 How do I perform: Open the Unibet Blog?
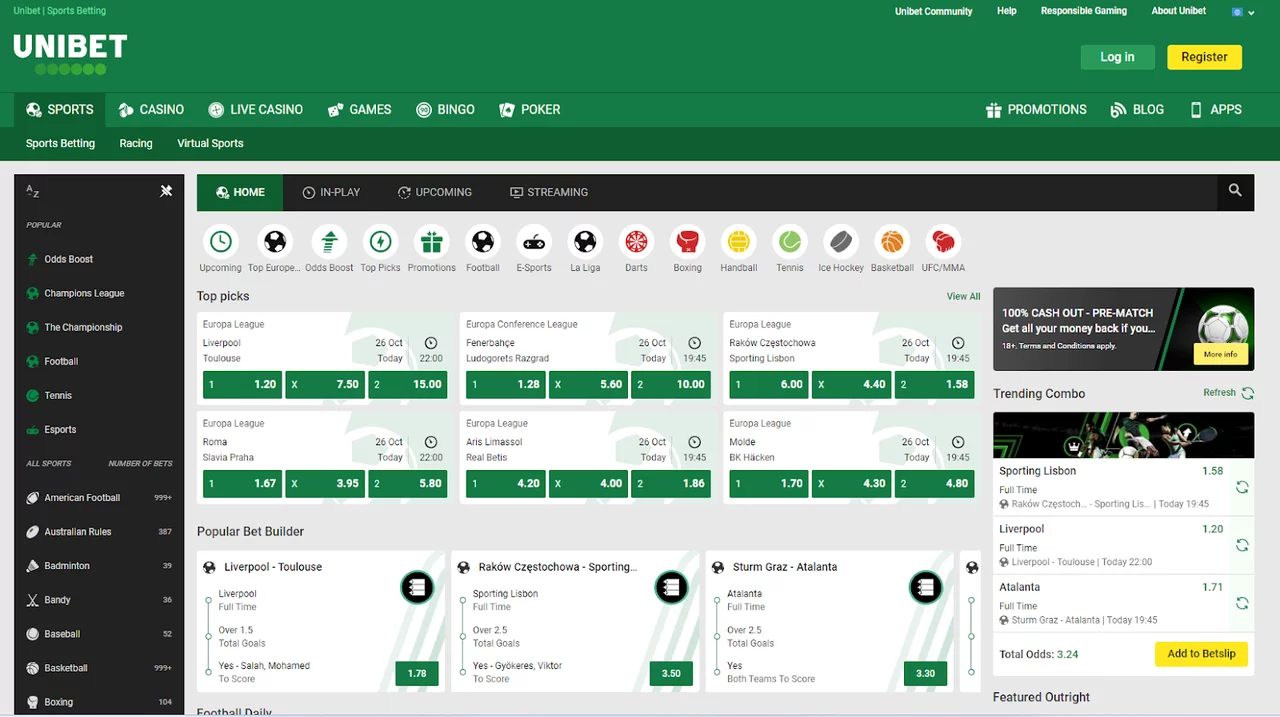pyautogui.click(x=1137, y=110)
